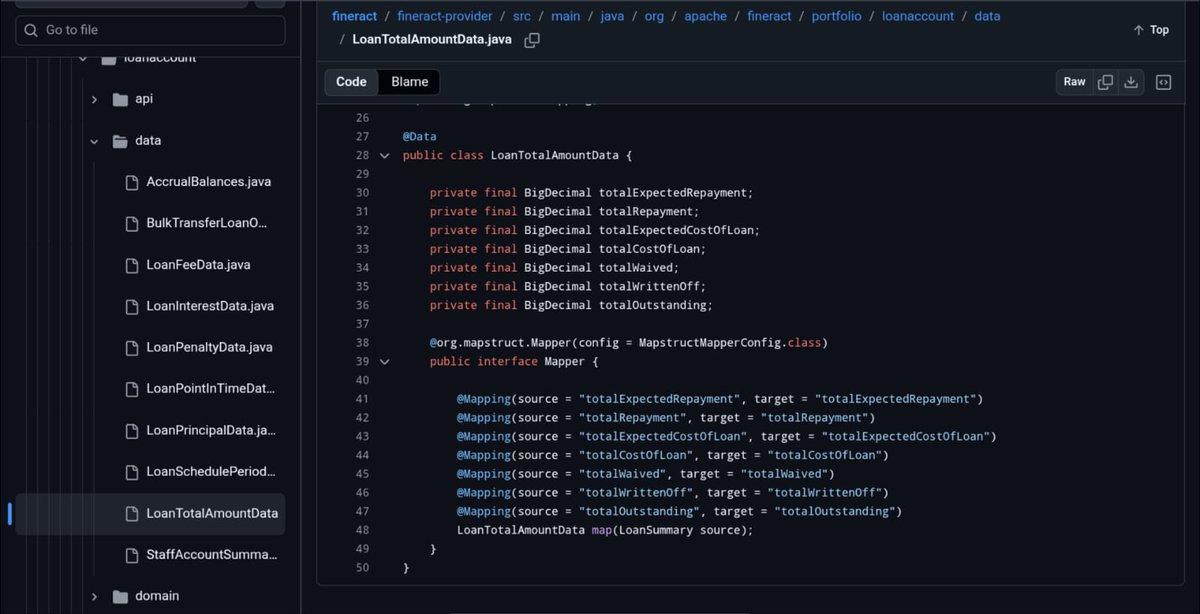Jump to Top of file

point(1151,30)
